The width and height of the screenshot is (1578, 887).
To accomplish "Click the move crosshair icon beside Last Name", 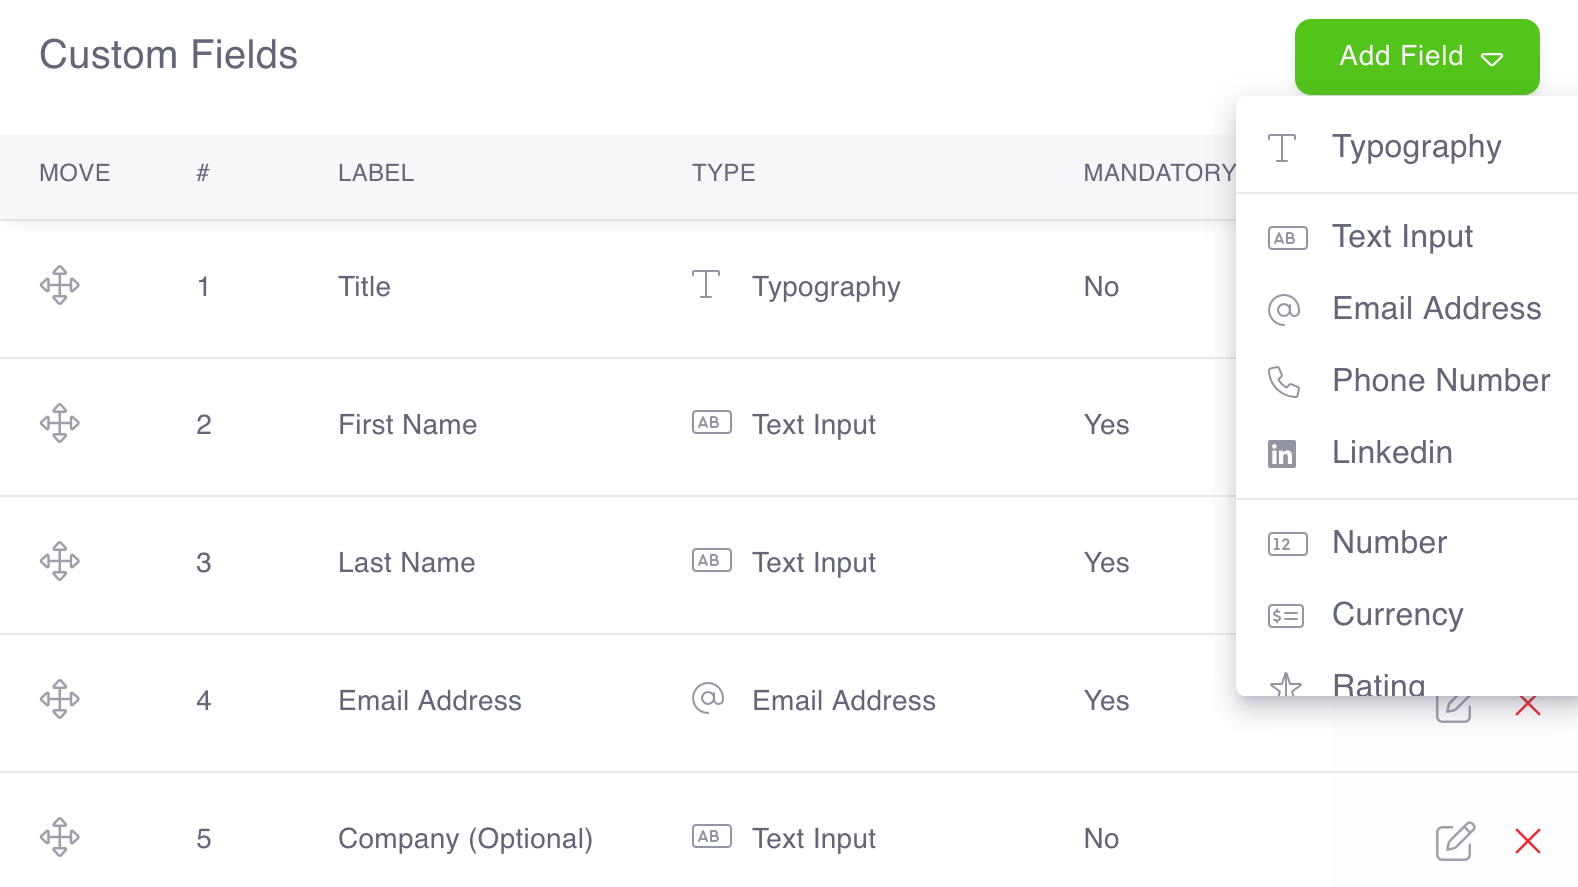I will [59, 562].
